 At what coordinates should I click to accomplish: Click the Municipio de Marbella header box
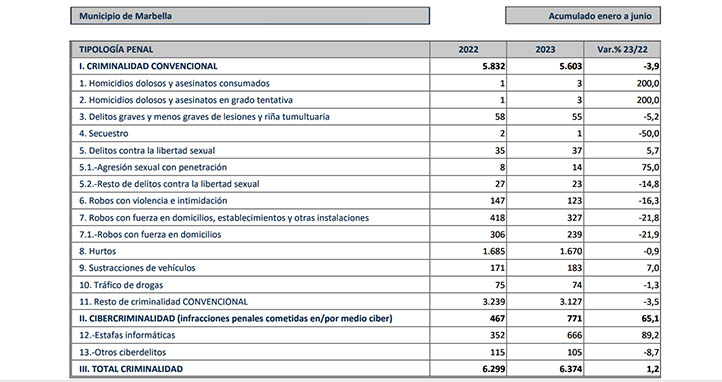tap(250, 16)
